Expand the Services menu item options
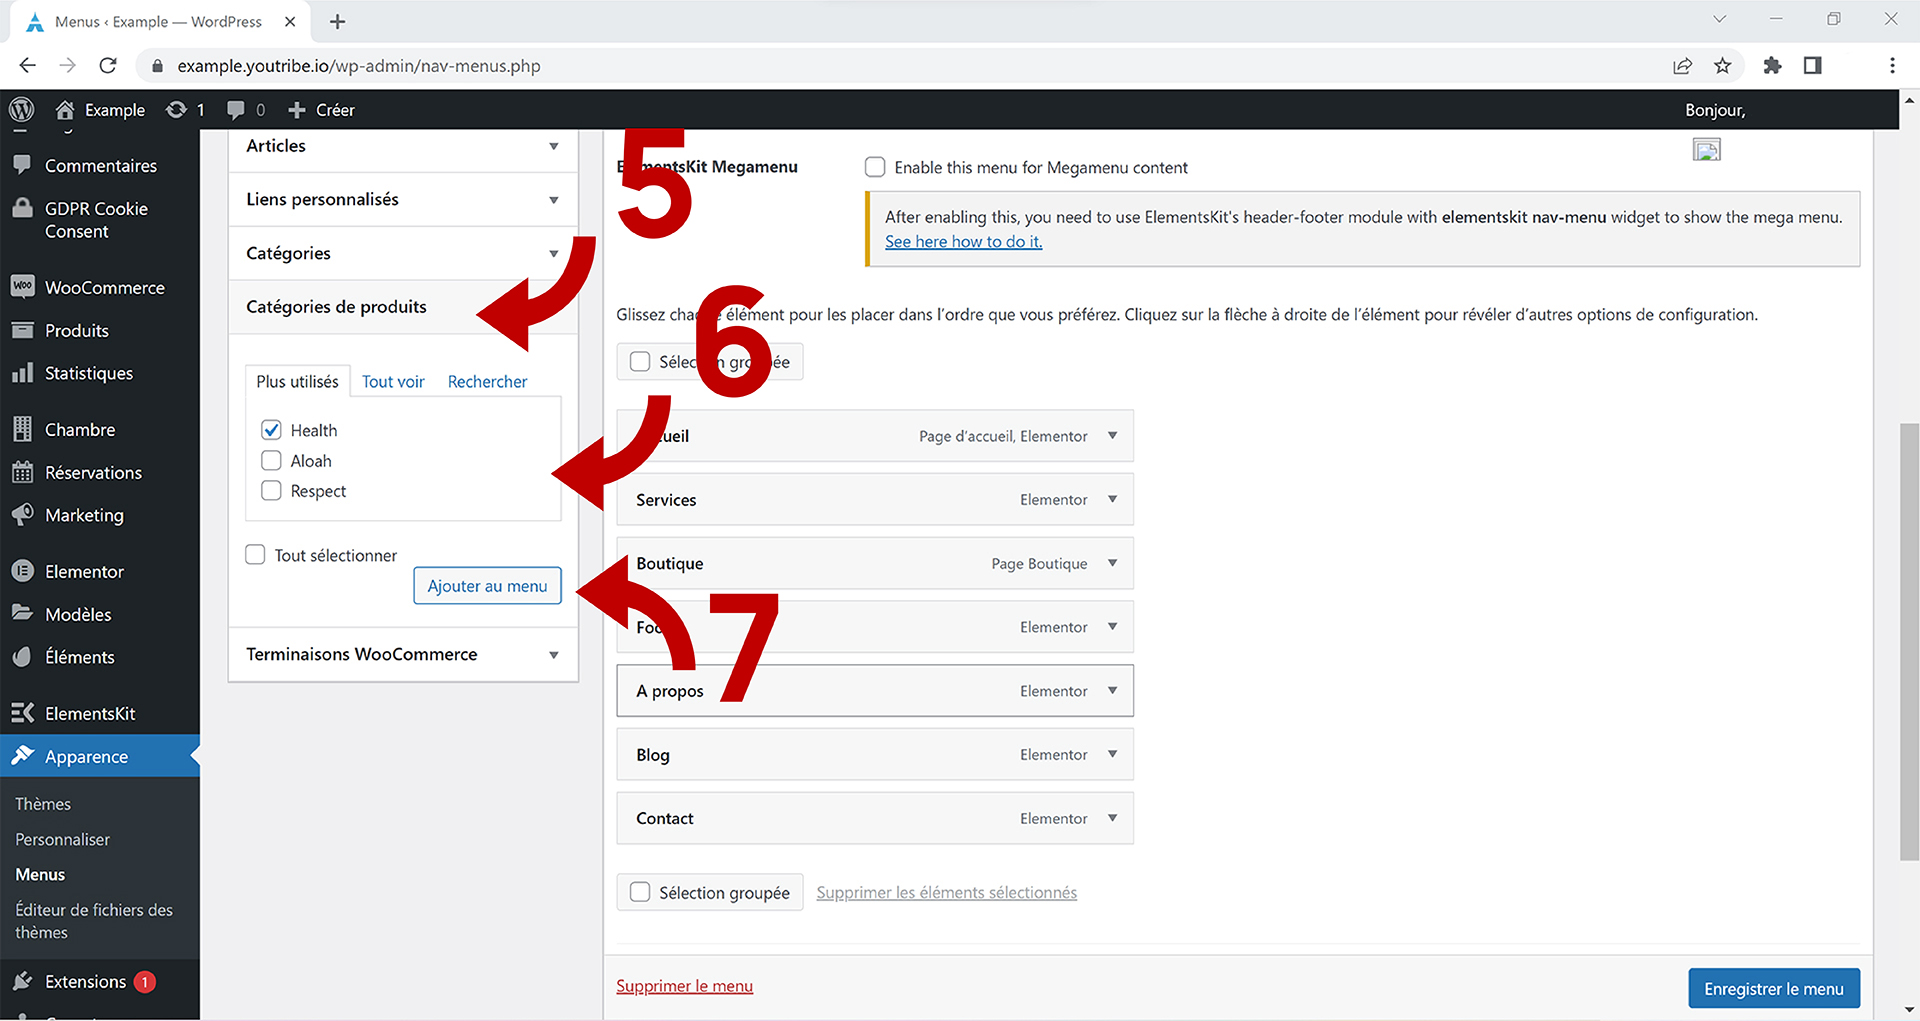This screenshot has width=1920, height=1021. [x=1112, y=499]
